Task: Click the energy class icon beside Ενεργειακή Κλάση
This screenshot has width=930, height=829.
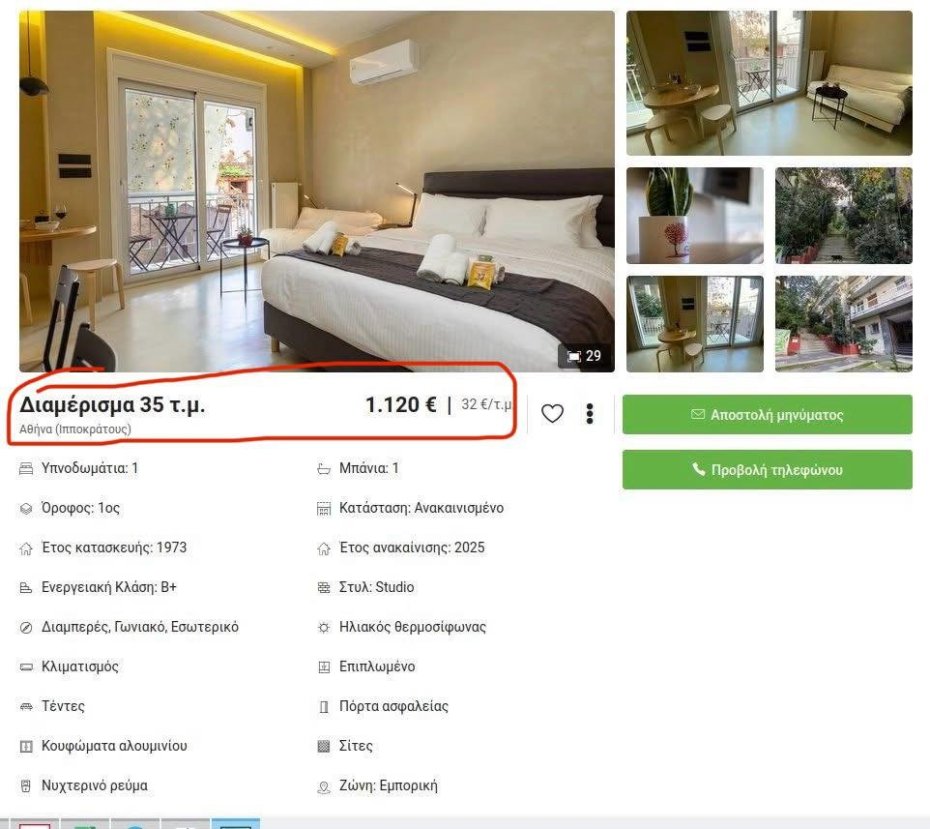Action: (26, 588)
